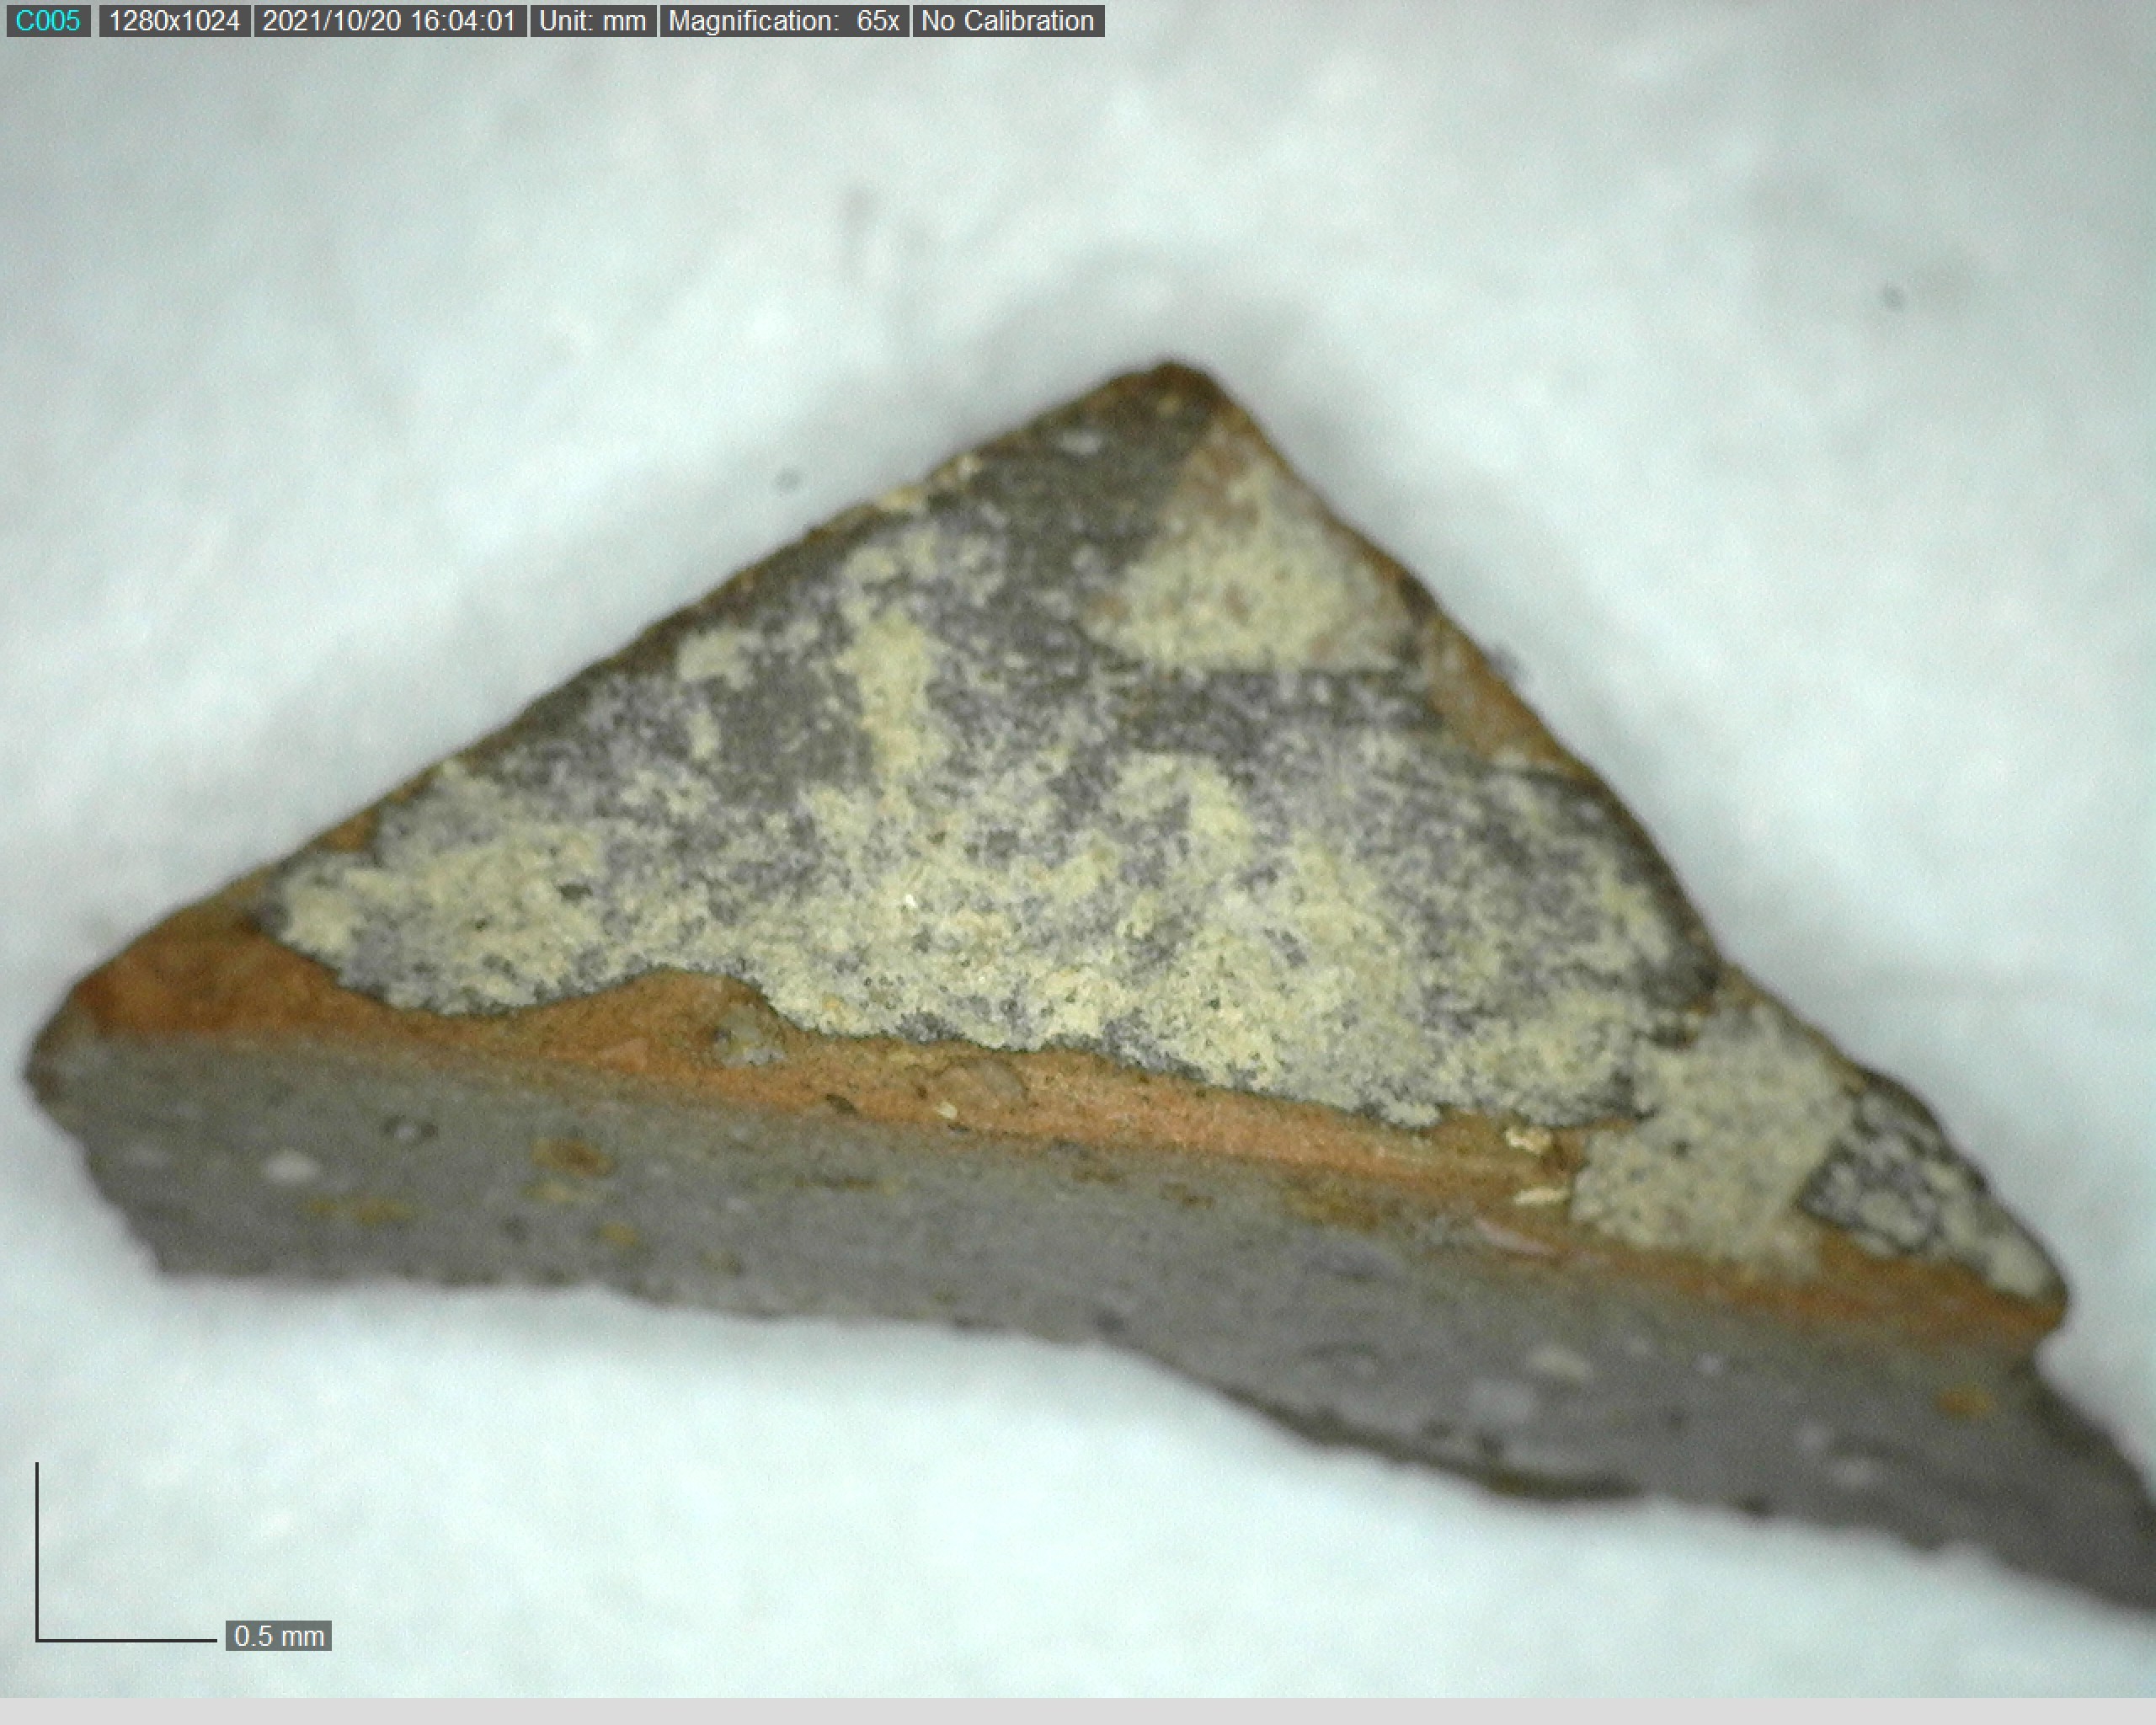Click the 1280x1024 resolution label

coord(174,21)
